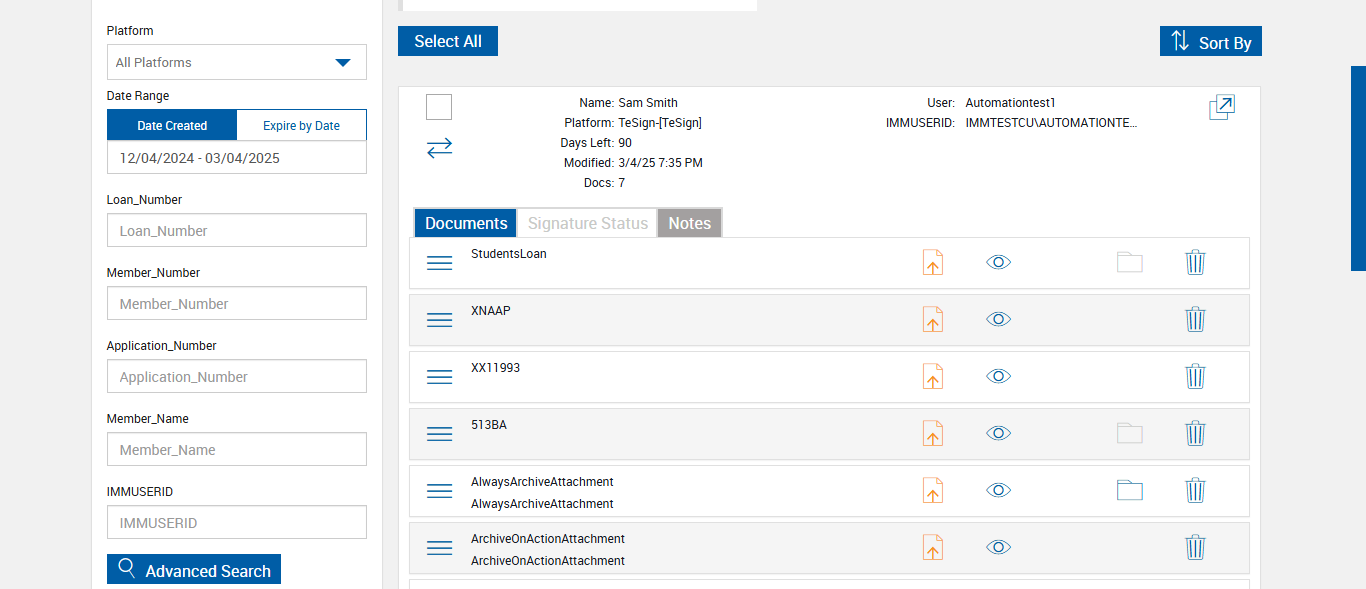Click the hamburger handle for 513BA

pos(440,434)
